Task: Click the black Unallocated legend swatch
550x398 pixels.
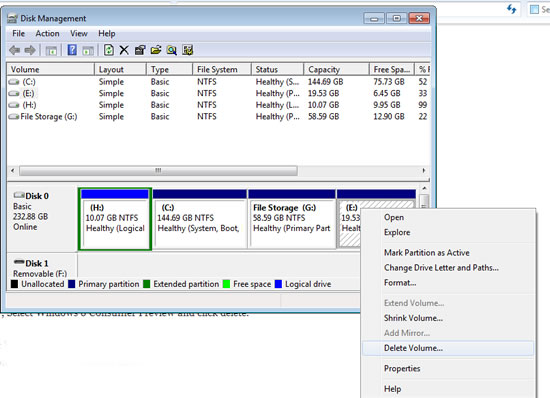Action: (x=14, y=284)
